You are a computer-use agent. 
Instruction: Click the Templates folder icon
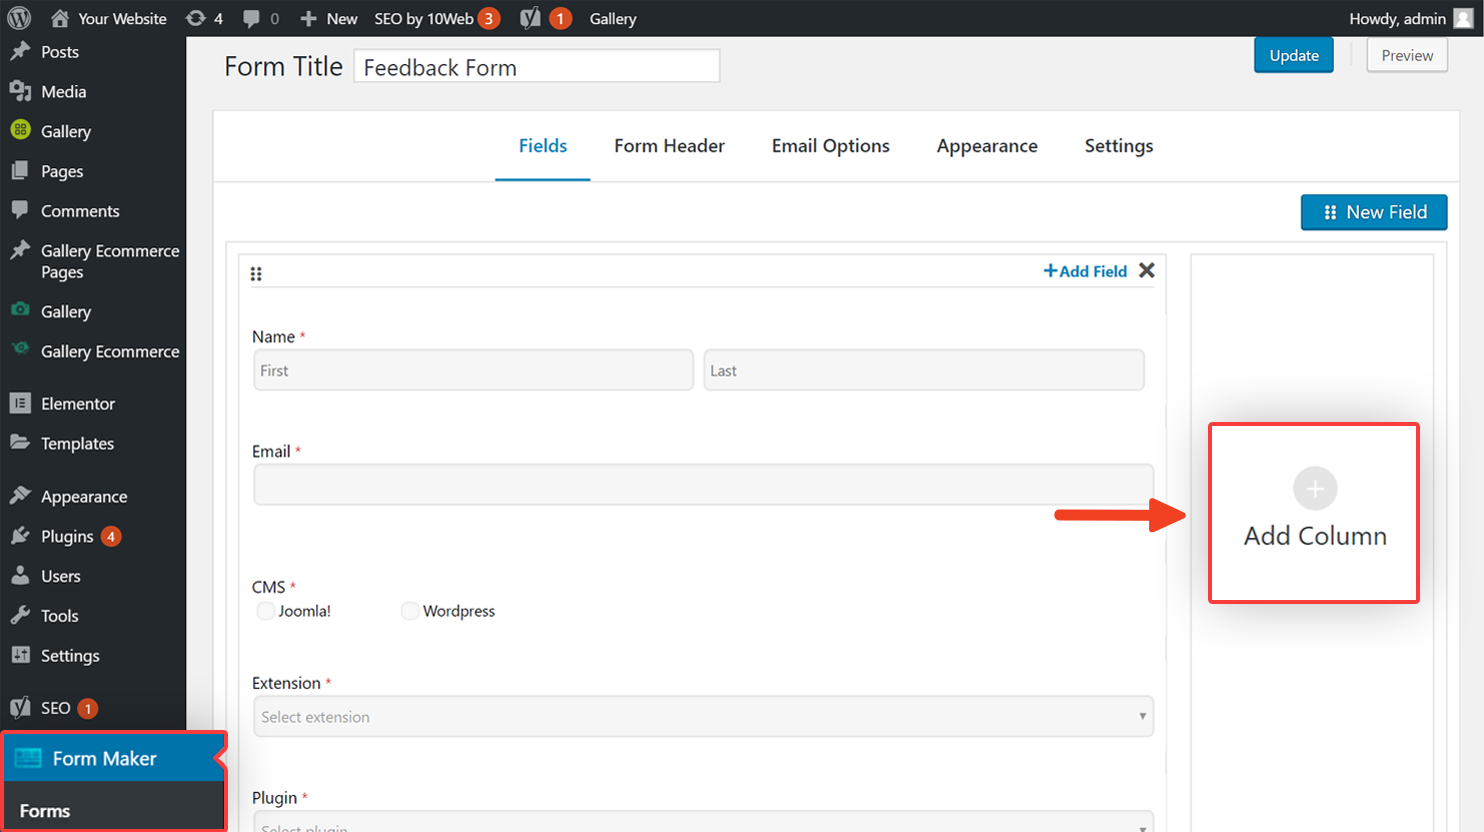point(20,442)
